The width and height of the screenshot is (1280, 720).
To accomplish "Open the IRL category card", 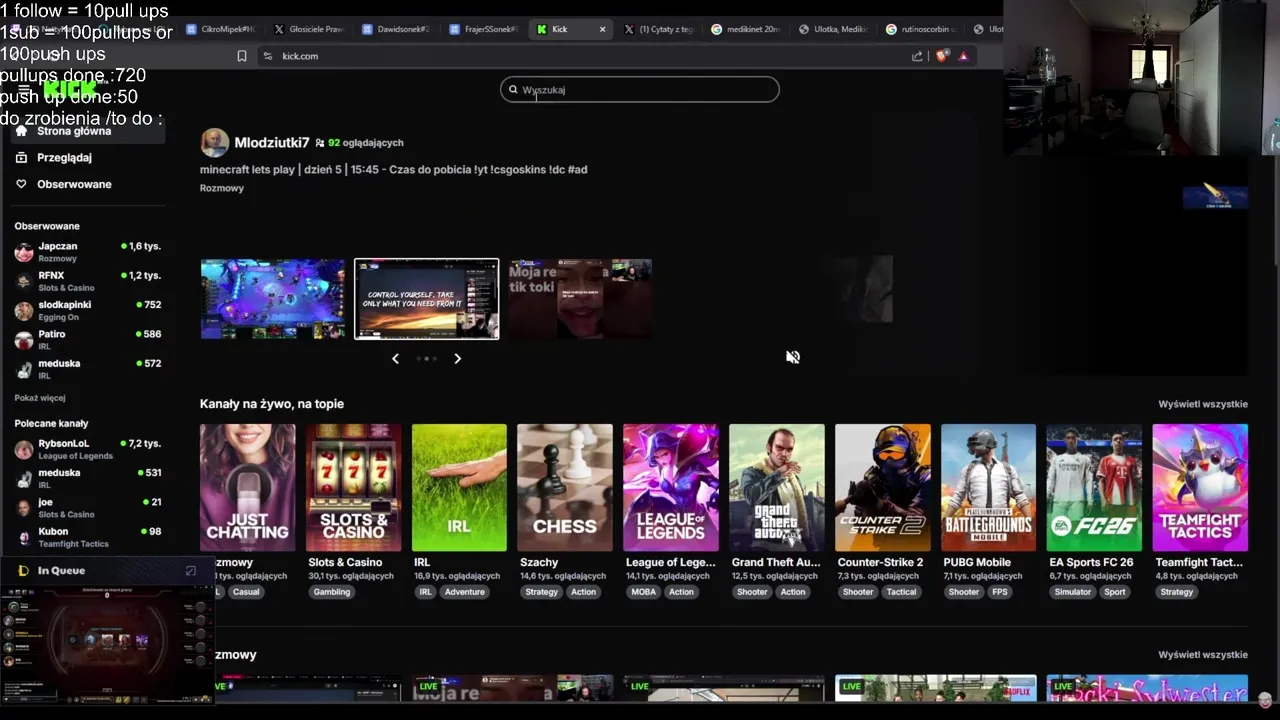I will coord(459,488).
